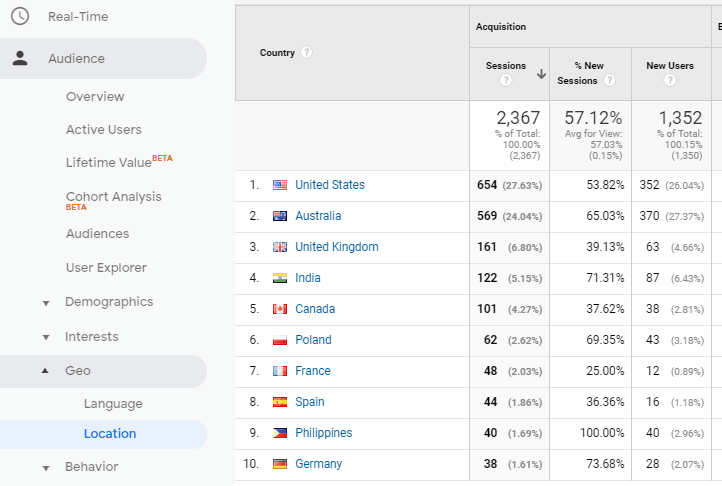
Task: Click the help icon under Sessions header
Action: (506, 81)
